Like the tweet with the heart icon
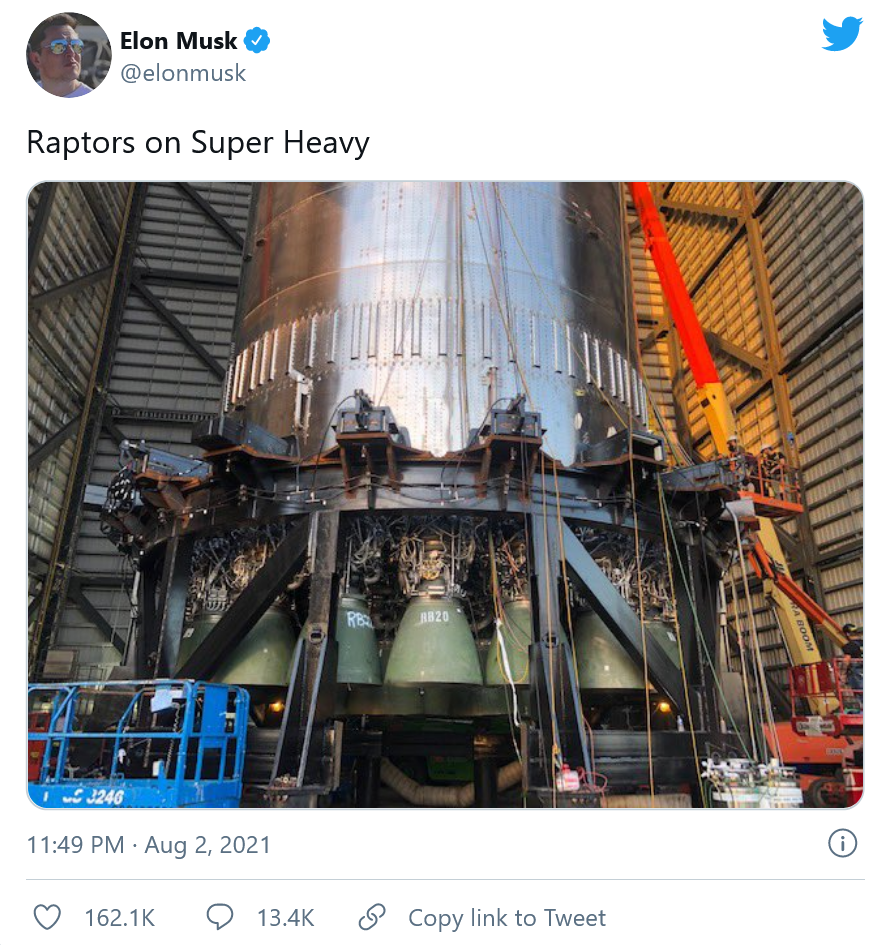 pos(47,917)
